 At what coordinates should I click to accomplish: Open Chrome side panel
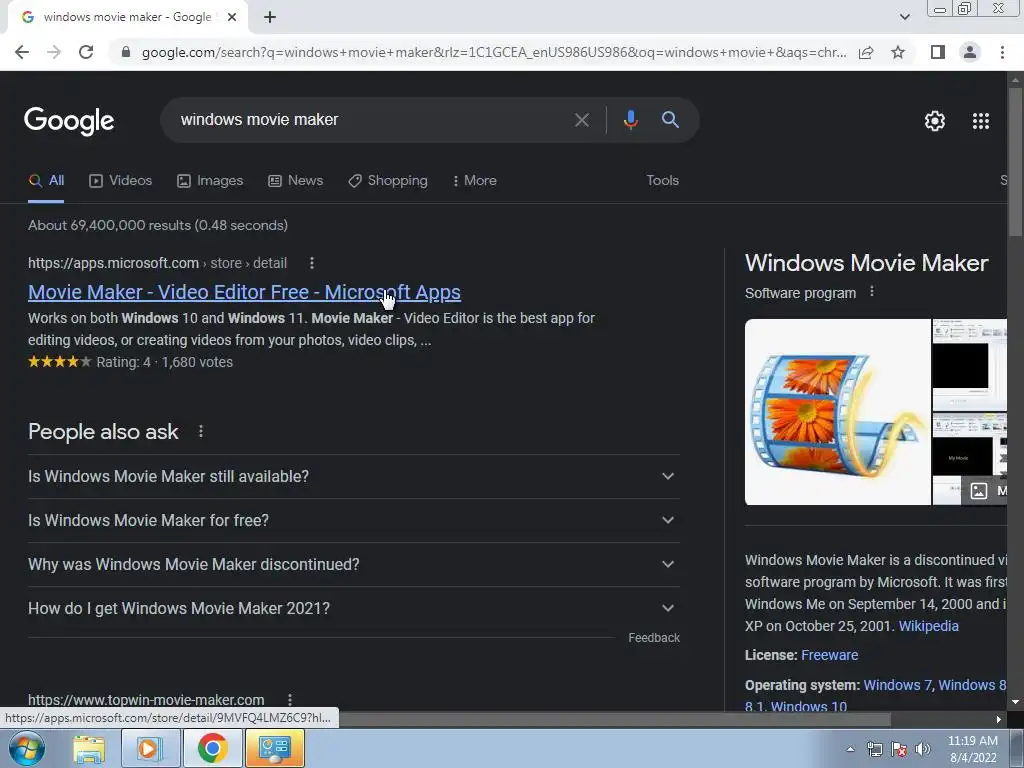[938, 52]
